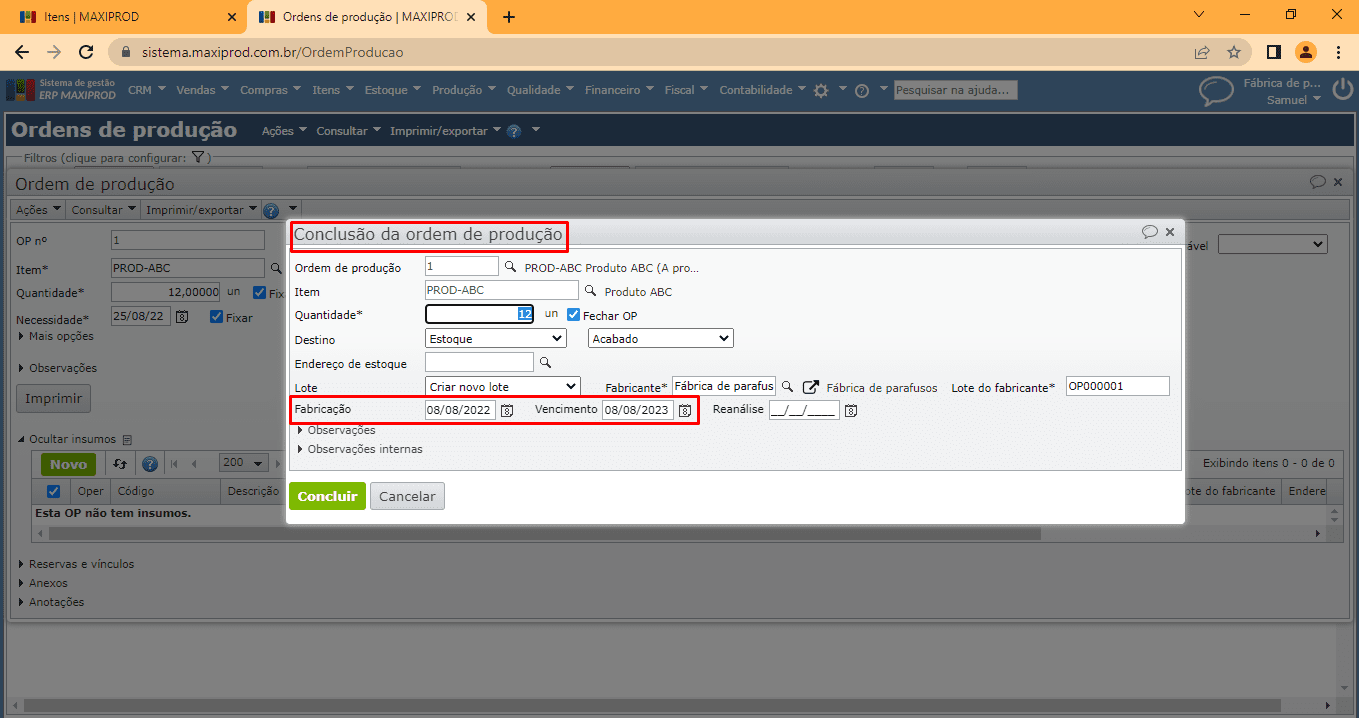Viewport: 1359px width, 718px height.
Task: Open the Contabilidade menu
Action: (x=762, y=90)
